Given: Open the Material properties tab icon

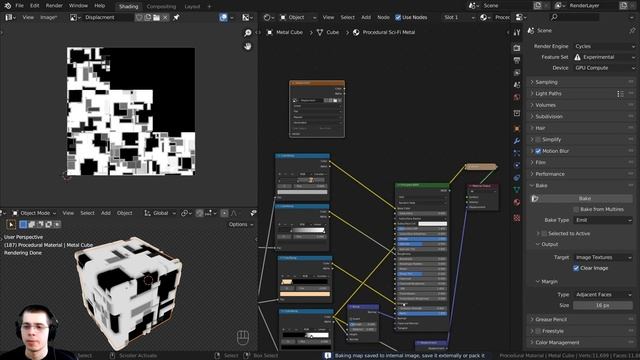Looking at the screenshot, I should click(517, 202).
